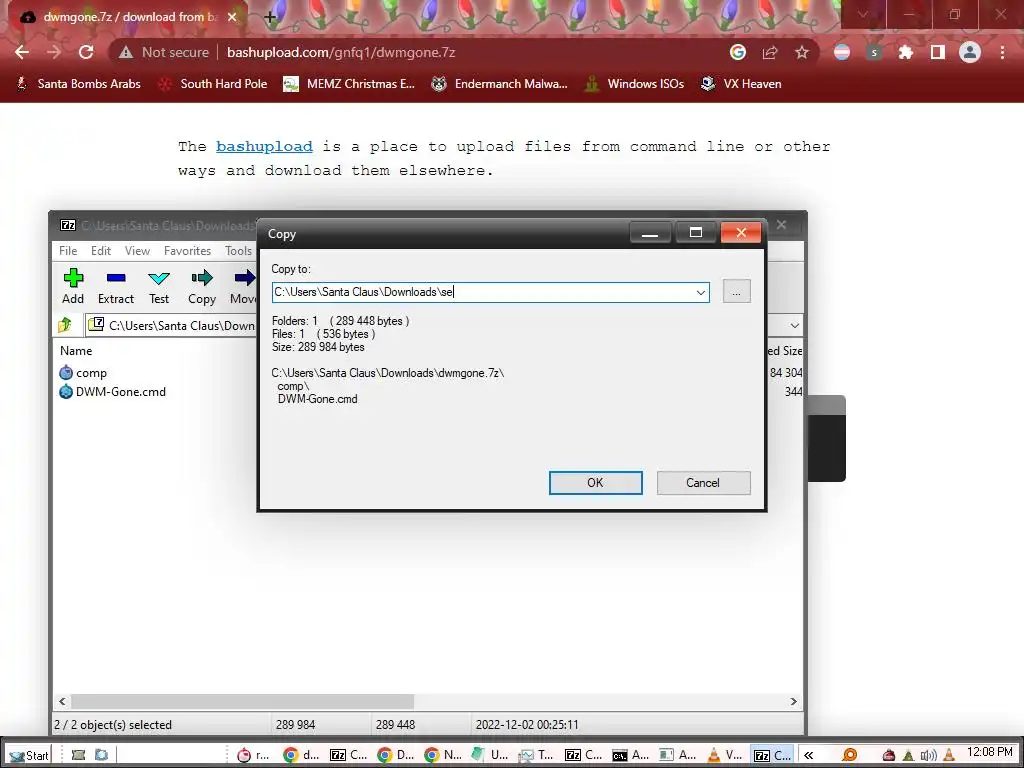This screenshot has height=768, width=1024.
Task: Click the Not secure warning icon
Action: tap(125, 52)
